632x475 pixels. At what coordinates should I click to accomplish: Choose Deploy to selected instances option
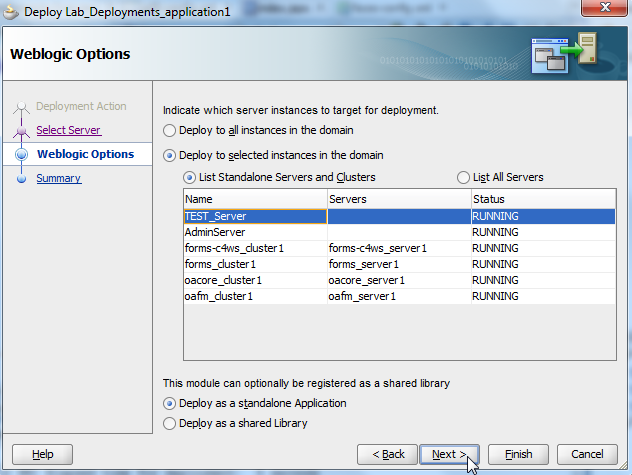coord(170,155)
